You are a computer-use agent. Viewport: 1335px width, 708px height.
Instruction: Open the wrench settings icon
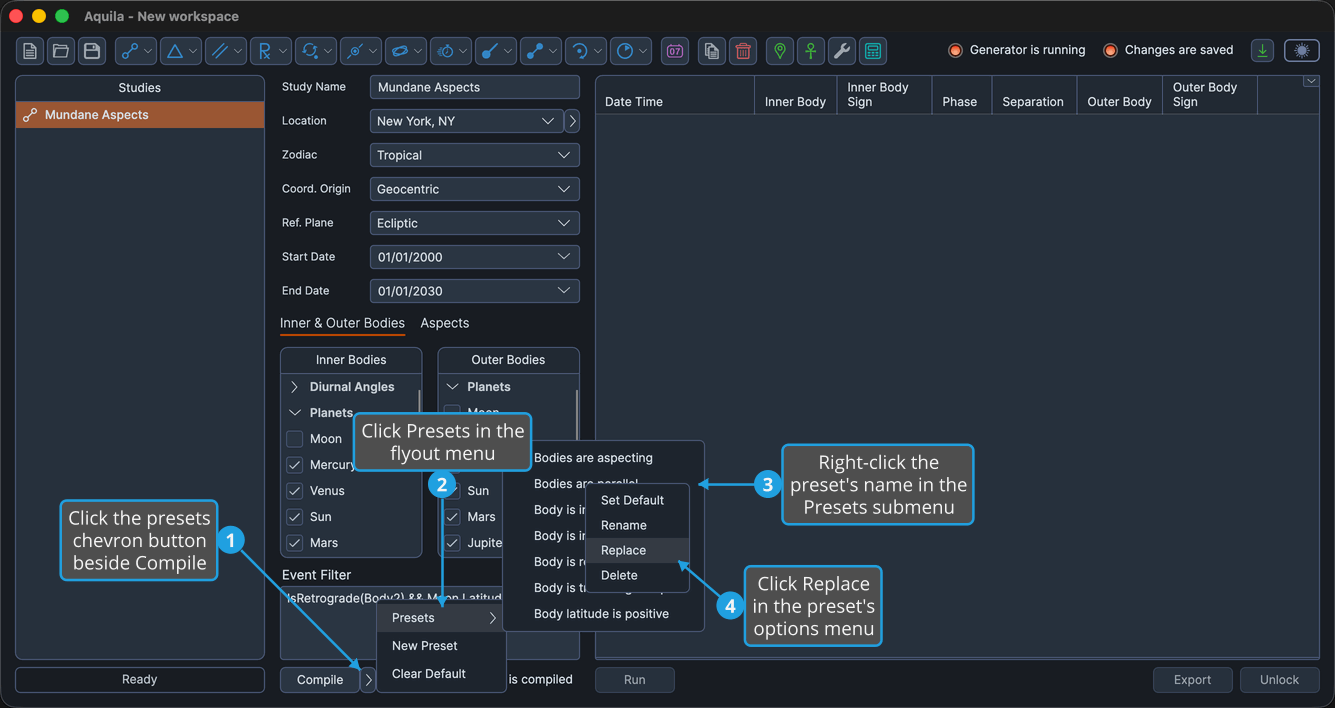(x=842, y=51)
